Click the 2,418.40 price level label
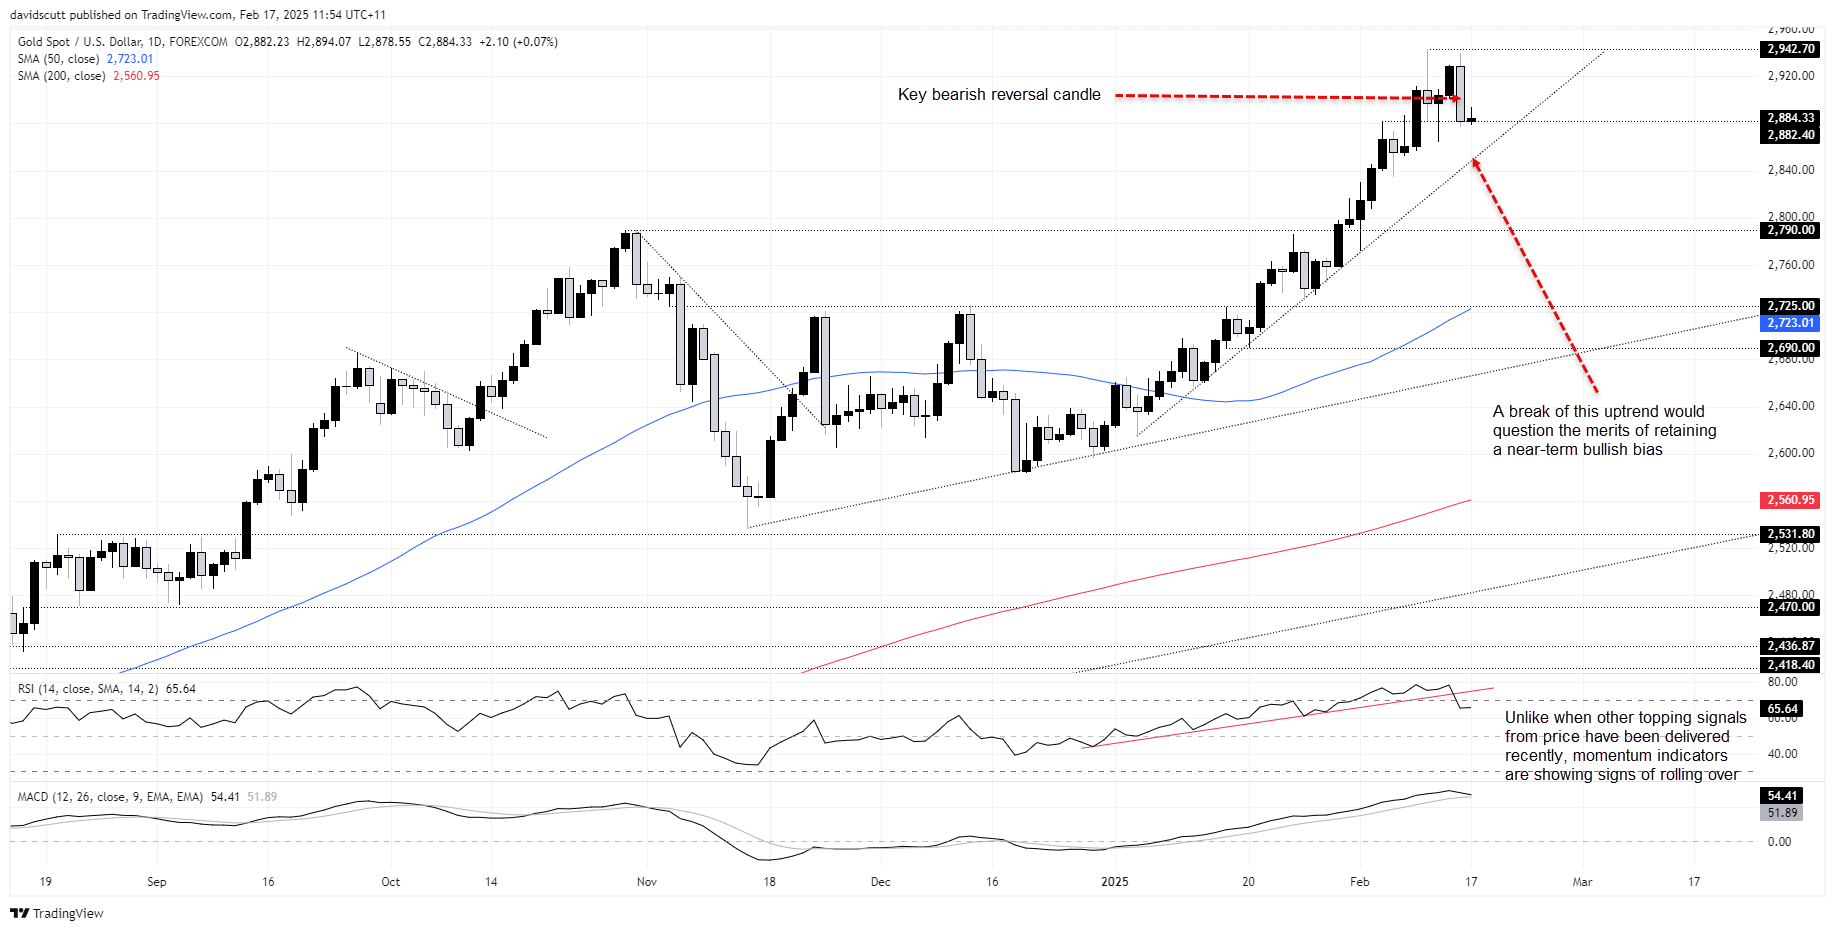Image resolution: width=1835 pixels, height=931 pixels. click(1790, 665)
